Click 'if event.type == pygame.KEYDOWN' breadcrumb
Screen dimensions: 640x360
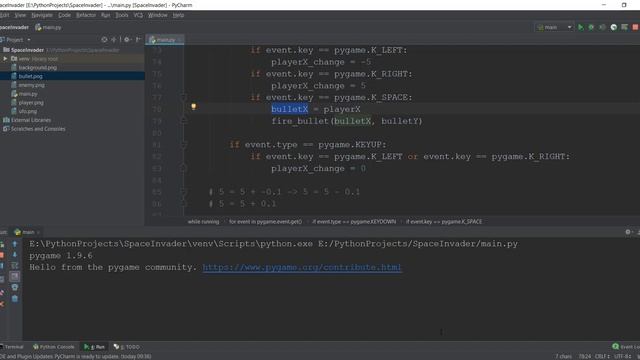(354, 222)
